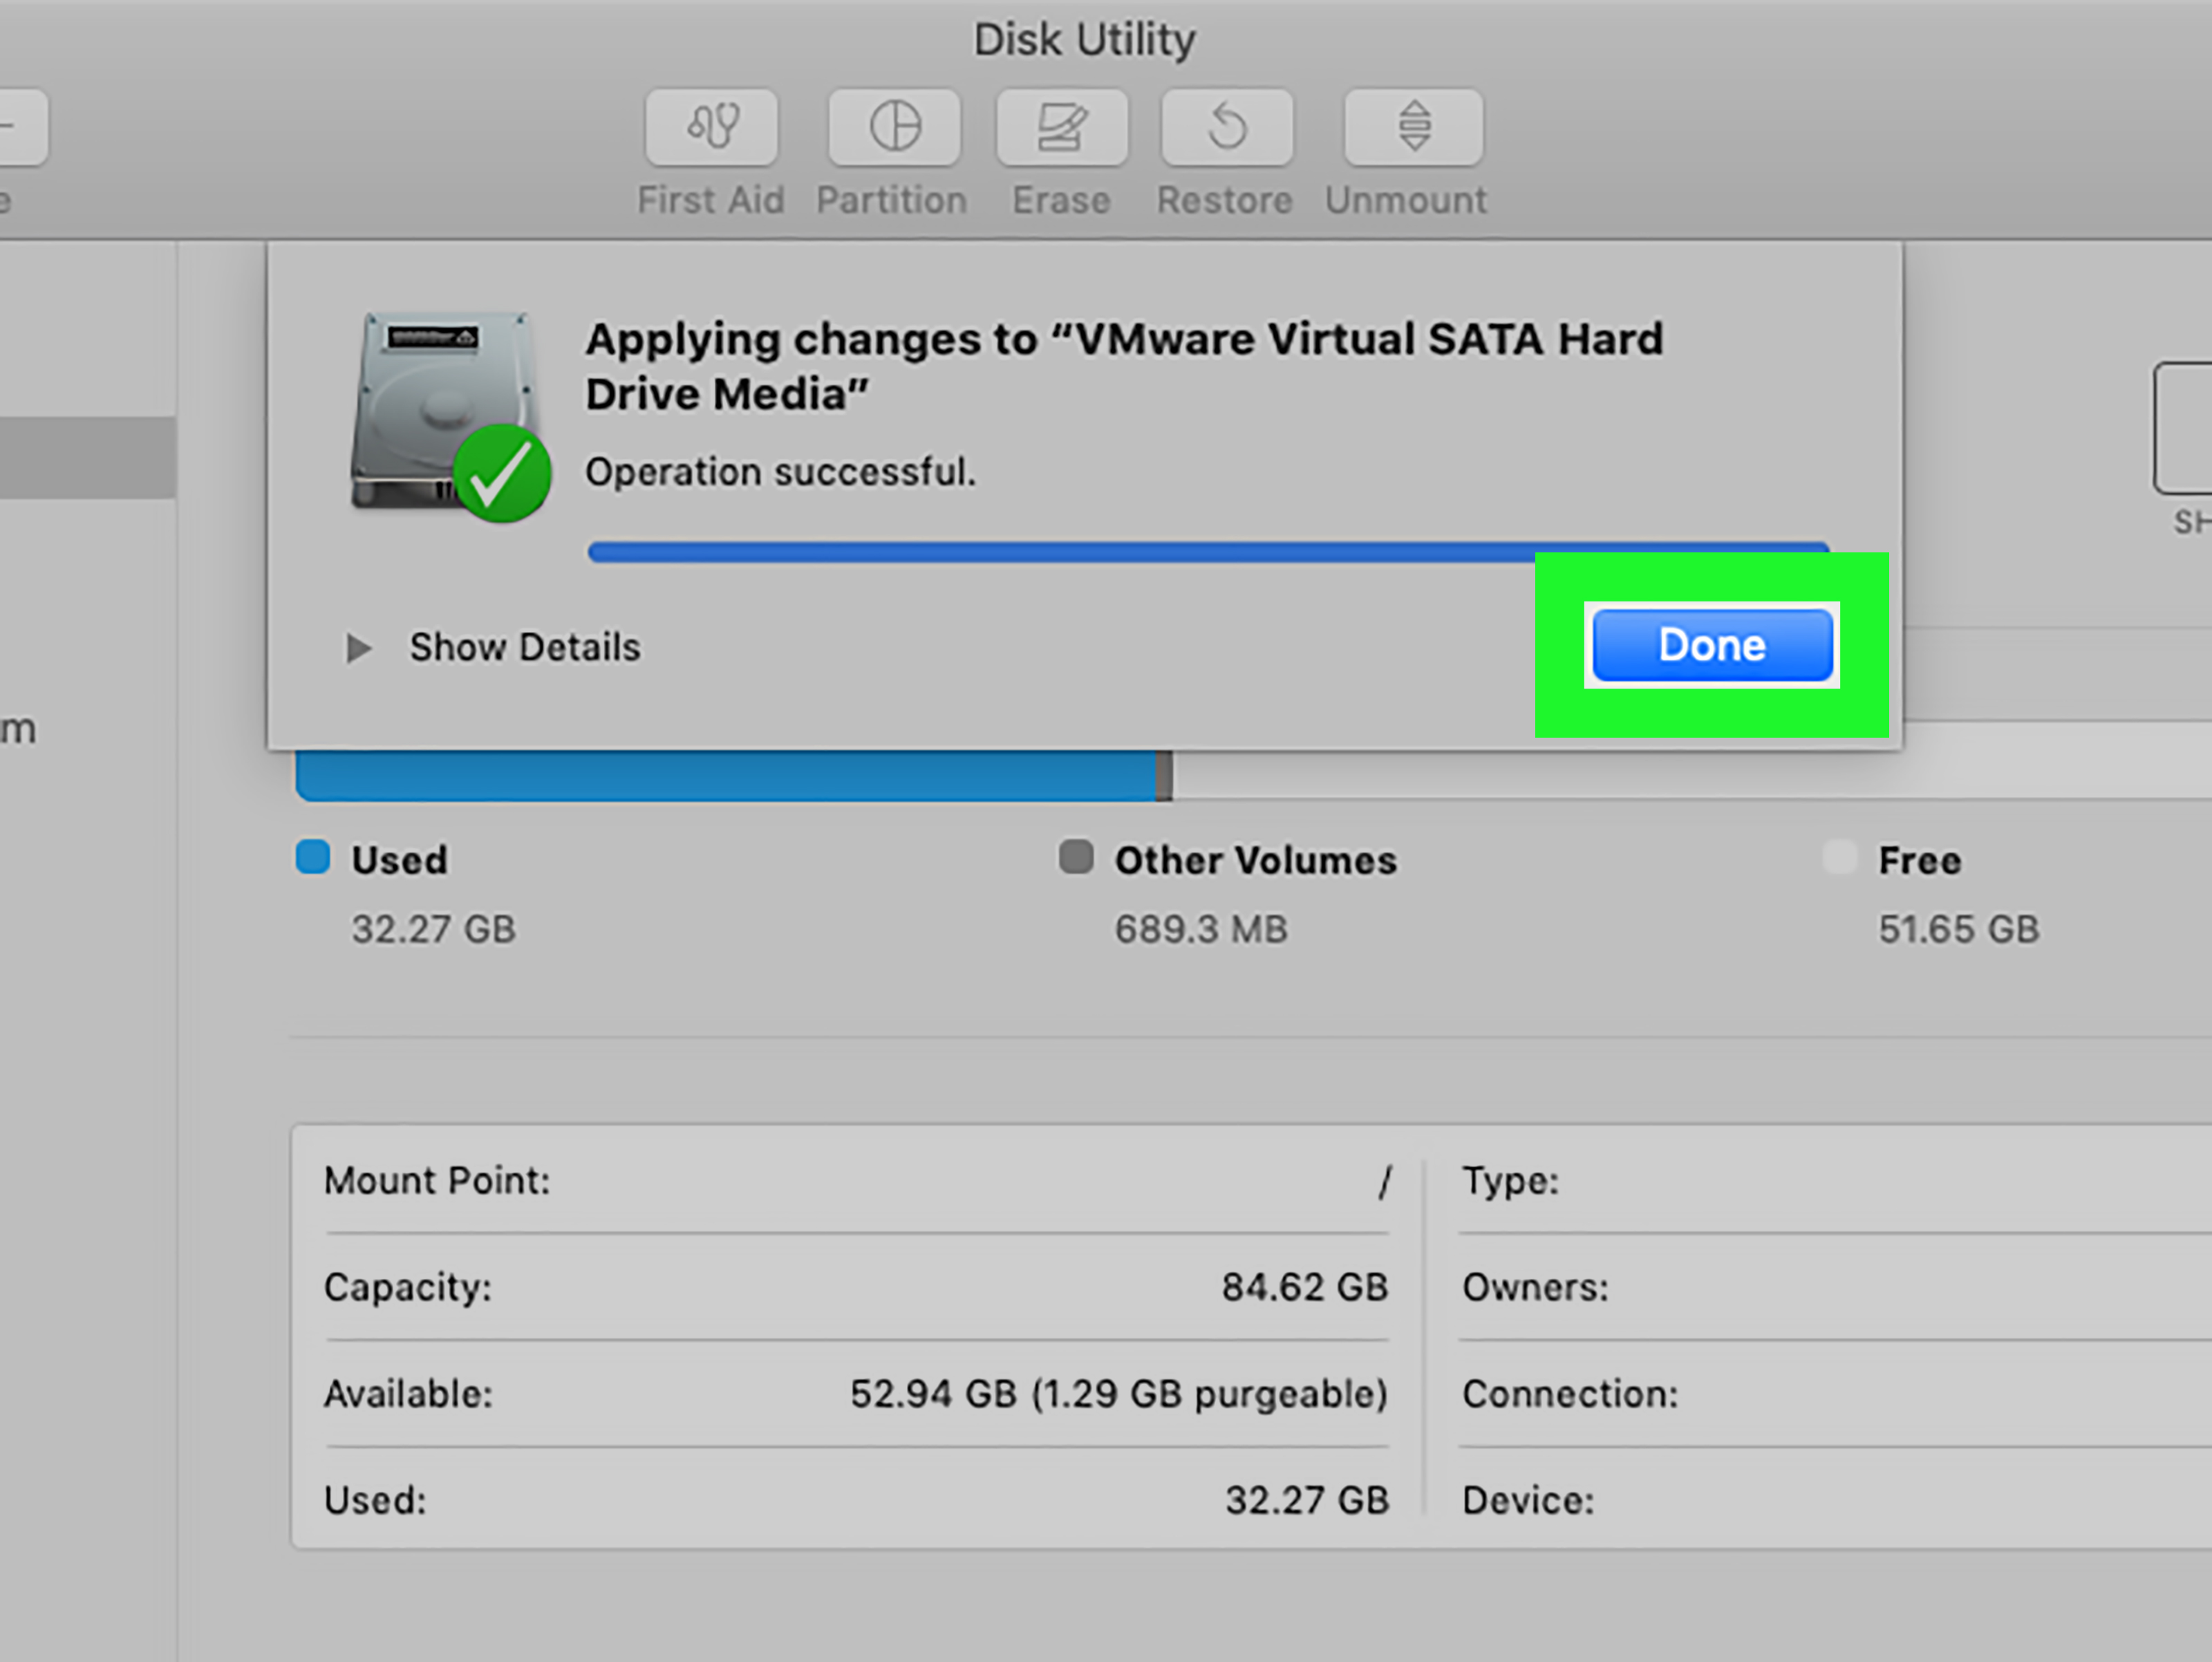Click the "Type:" info row label

(x=1510, y=1182)
